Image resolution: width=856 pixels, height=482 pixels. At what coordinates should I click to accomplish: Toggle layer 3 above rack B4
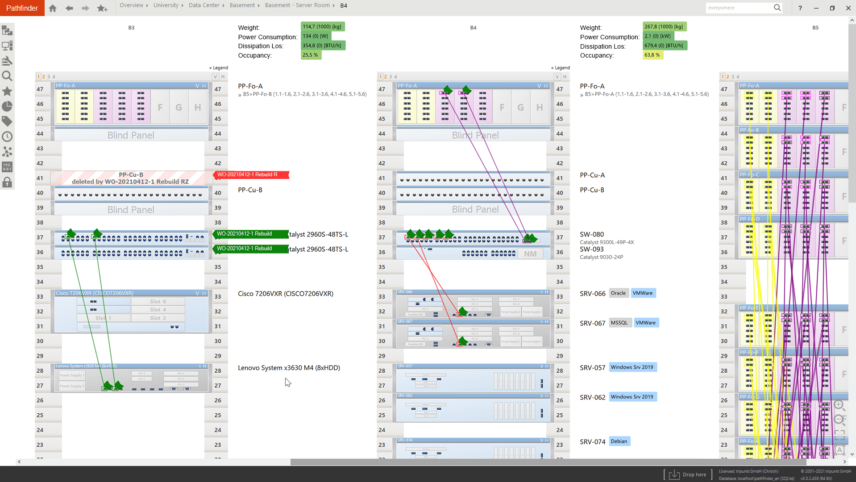[391, 77]
